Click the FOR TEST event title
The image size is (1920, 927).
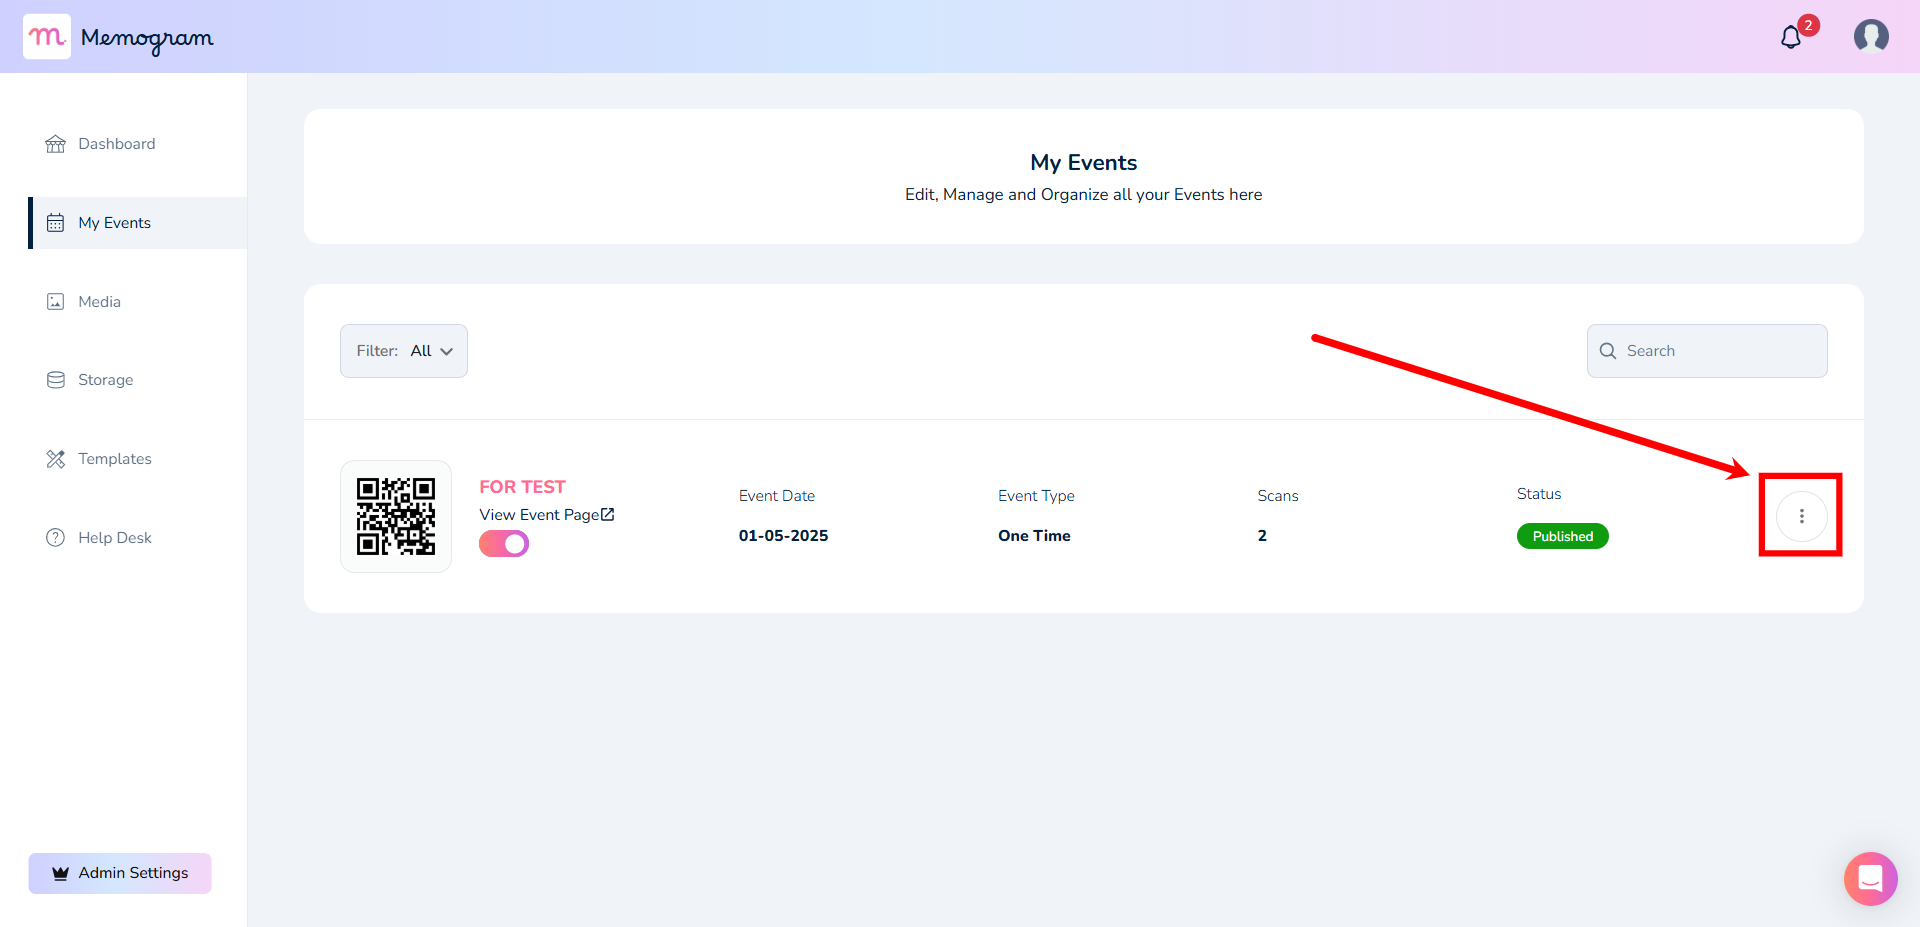[522, 487]
